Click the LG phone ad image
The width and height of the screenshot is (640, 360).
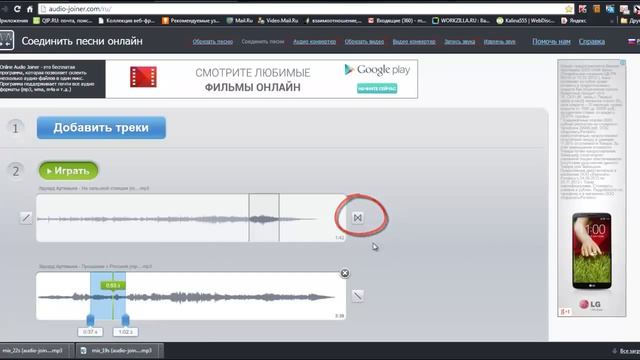(592, 251)
